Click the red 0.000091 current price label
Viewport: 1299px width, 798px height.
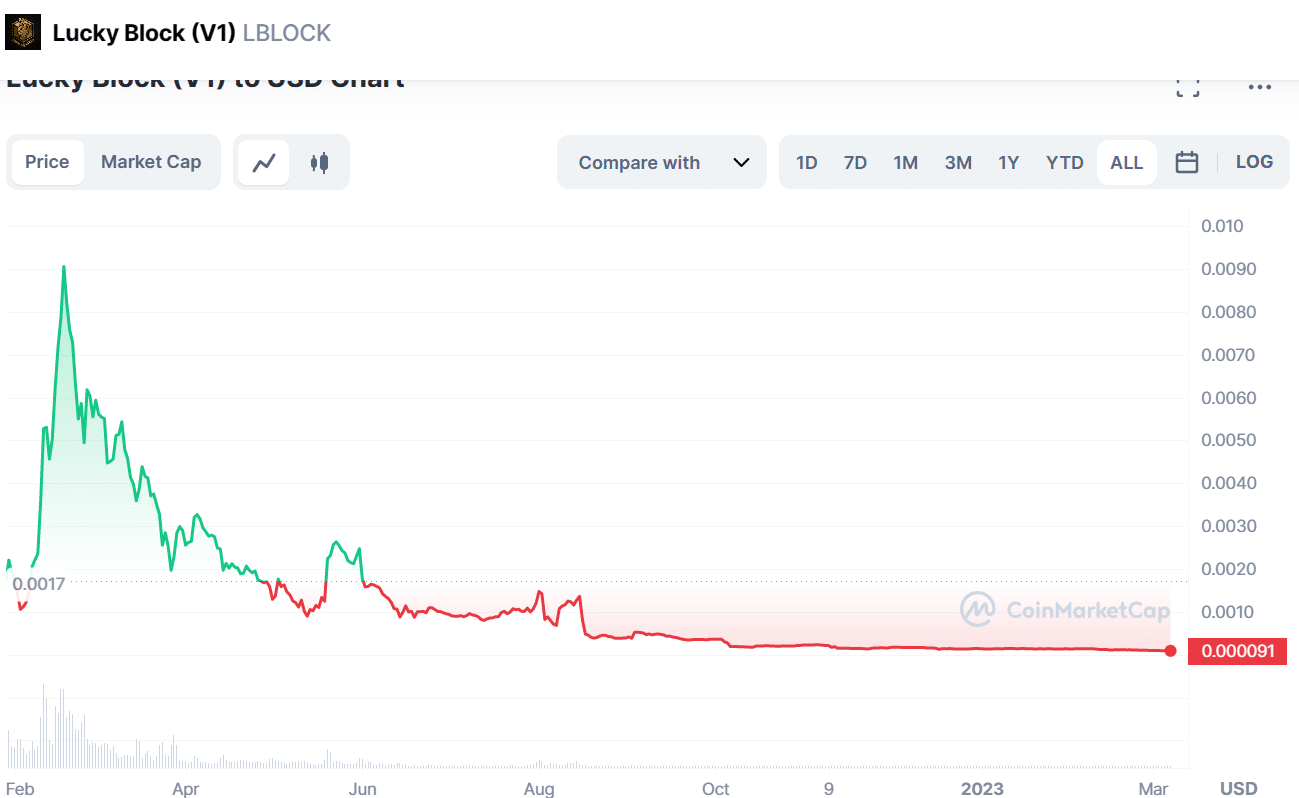pos(1238,651)
